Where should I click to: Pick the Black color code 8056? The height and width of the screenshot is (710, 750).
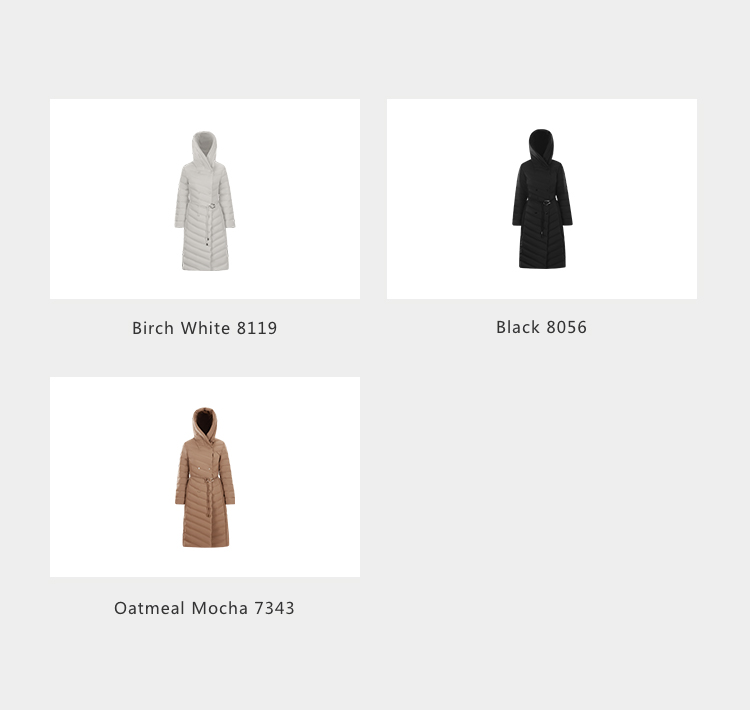(x=566, y=327)
